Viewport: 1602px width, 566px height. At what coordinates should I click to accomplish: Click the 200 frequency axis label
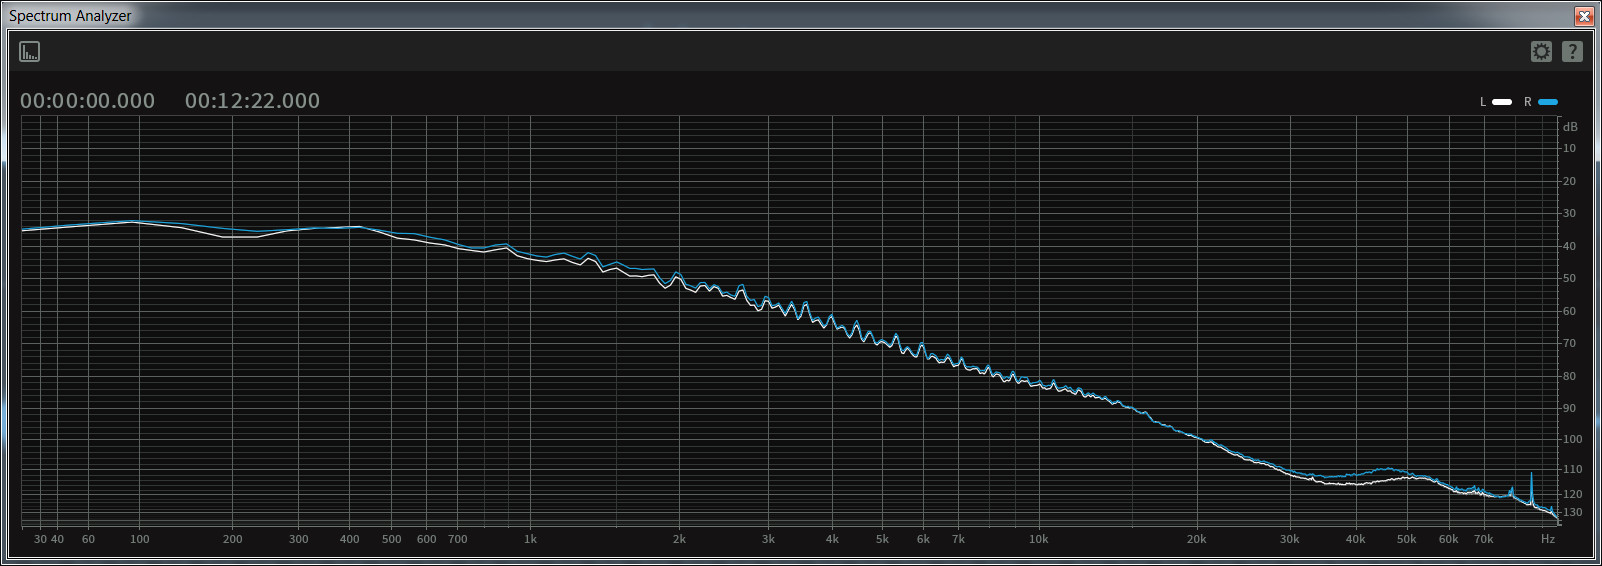(x=233, y=539)
